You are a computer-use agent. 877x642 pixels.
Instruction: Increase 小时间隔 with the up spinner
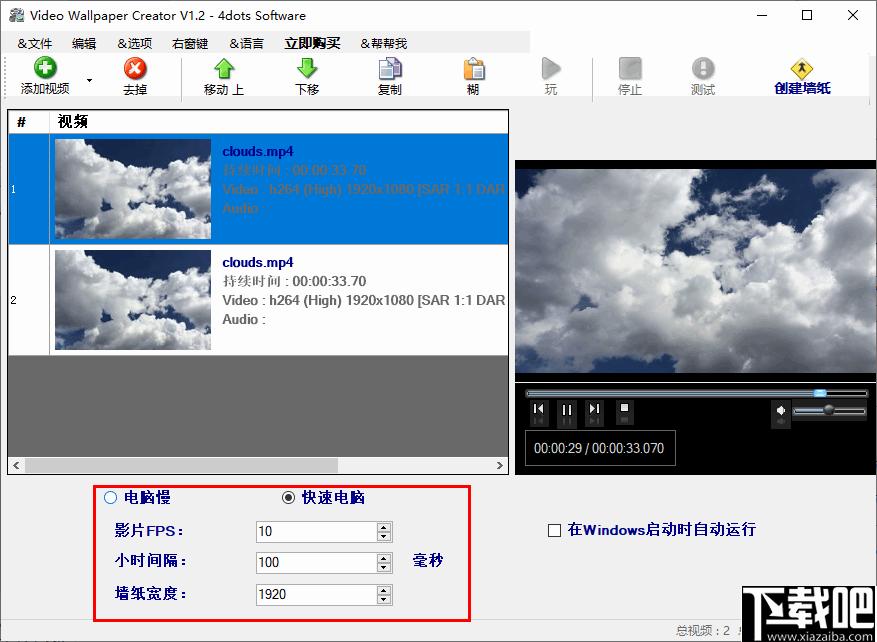(x=384, y=558)
